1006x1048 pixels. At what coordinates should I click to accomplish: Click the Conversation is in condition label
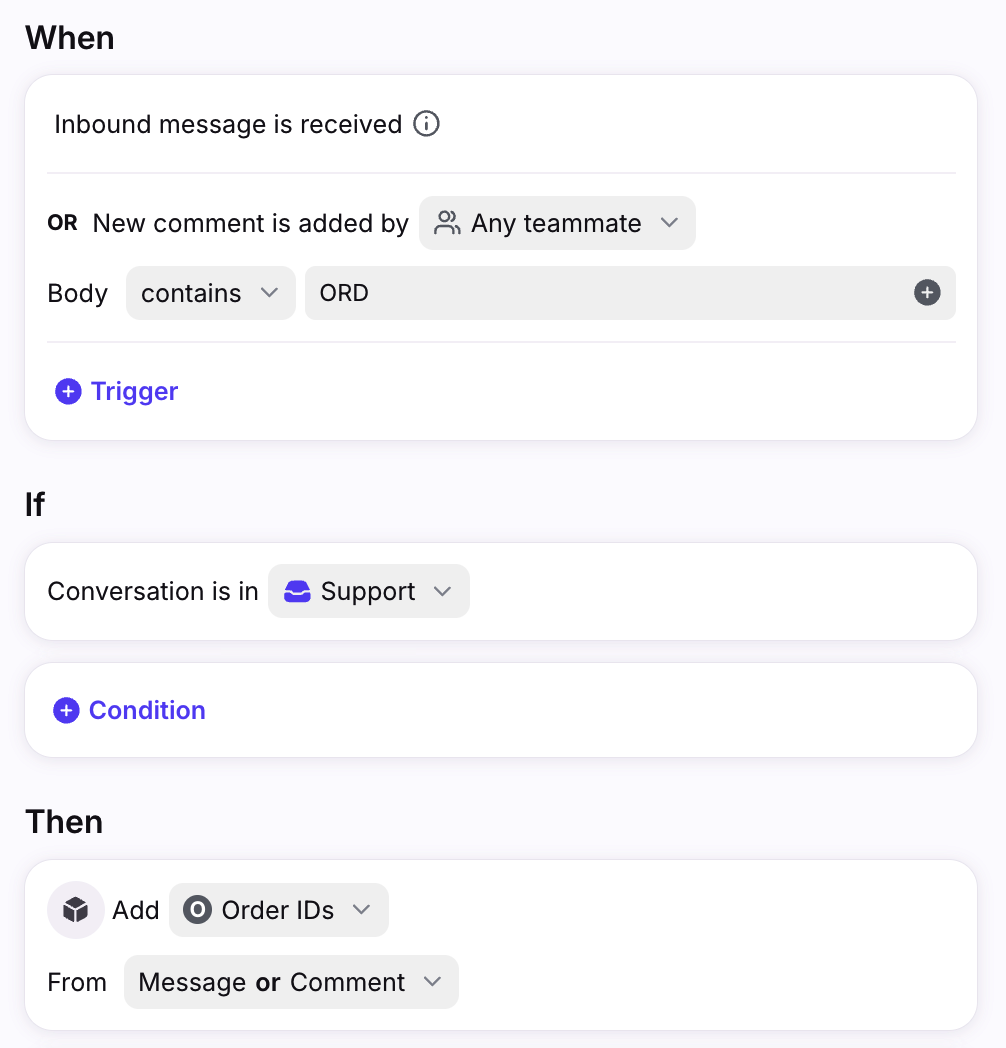click(152, 592)
